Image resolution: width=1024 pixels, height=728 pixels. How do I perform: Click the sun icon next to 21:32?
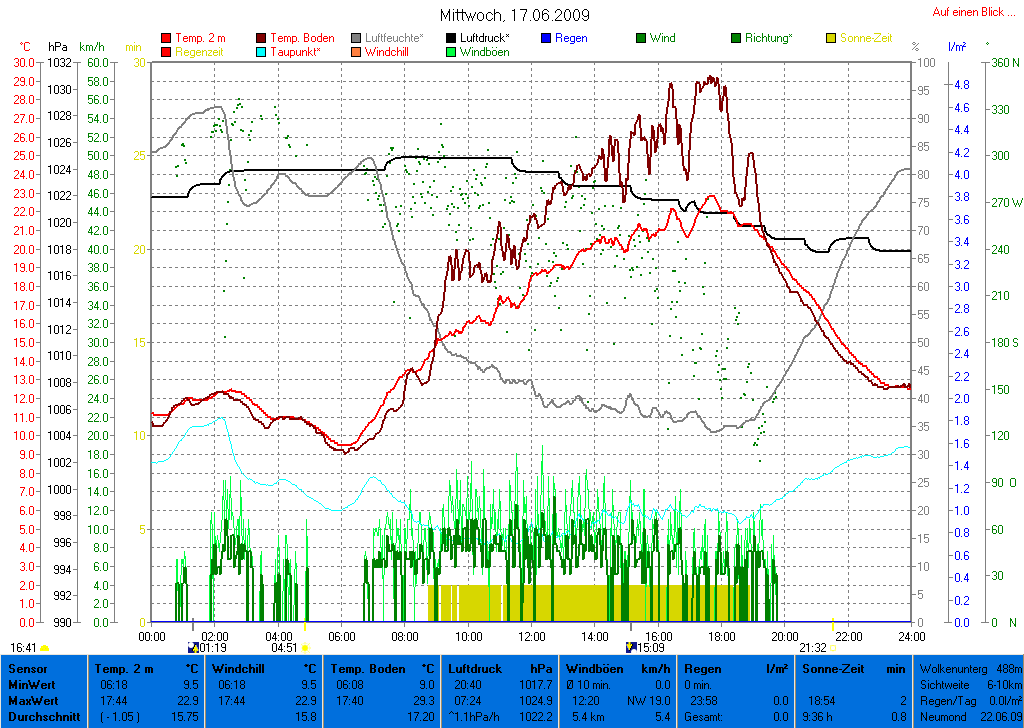pyautogui.click(x=832, y=648)
